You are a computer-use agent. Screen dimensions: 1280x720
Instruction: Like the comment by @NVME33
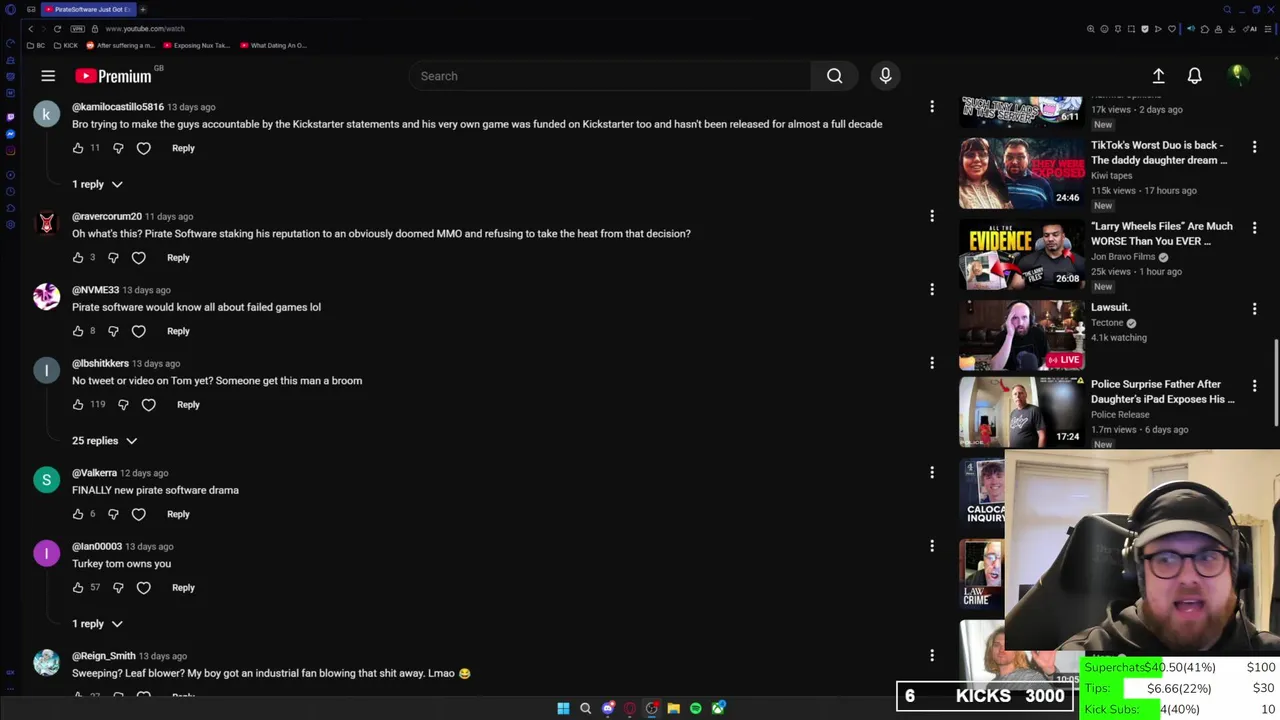tap(78, 331)
